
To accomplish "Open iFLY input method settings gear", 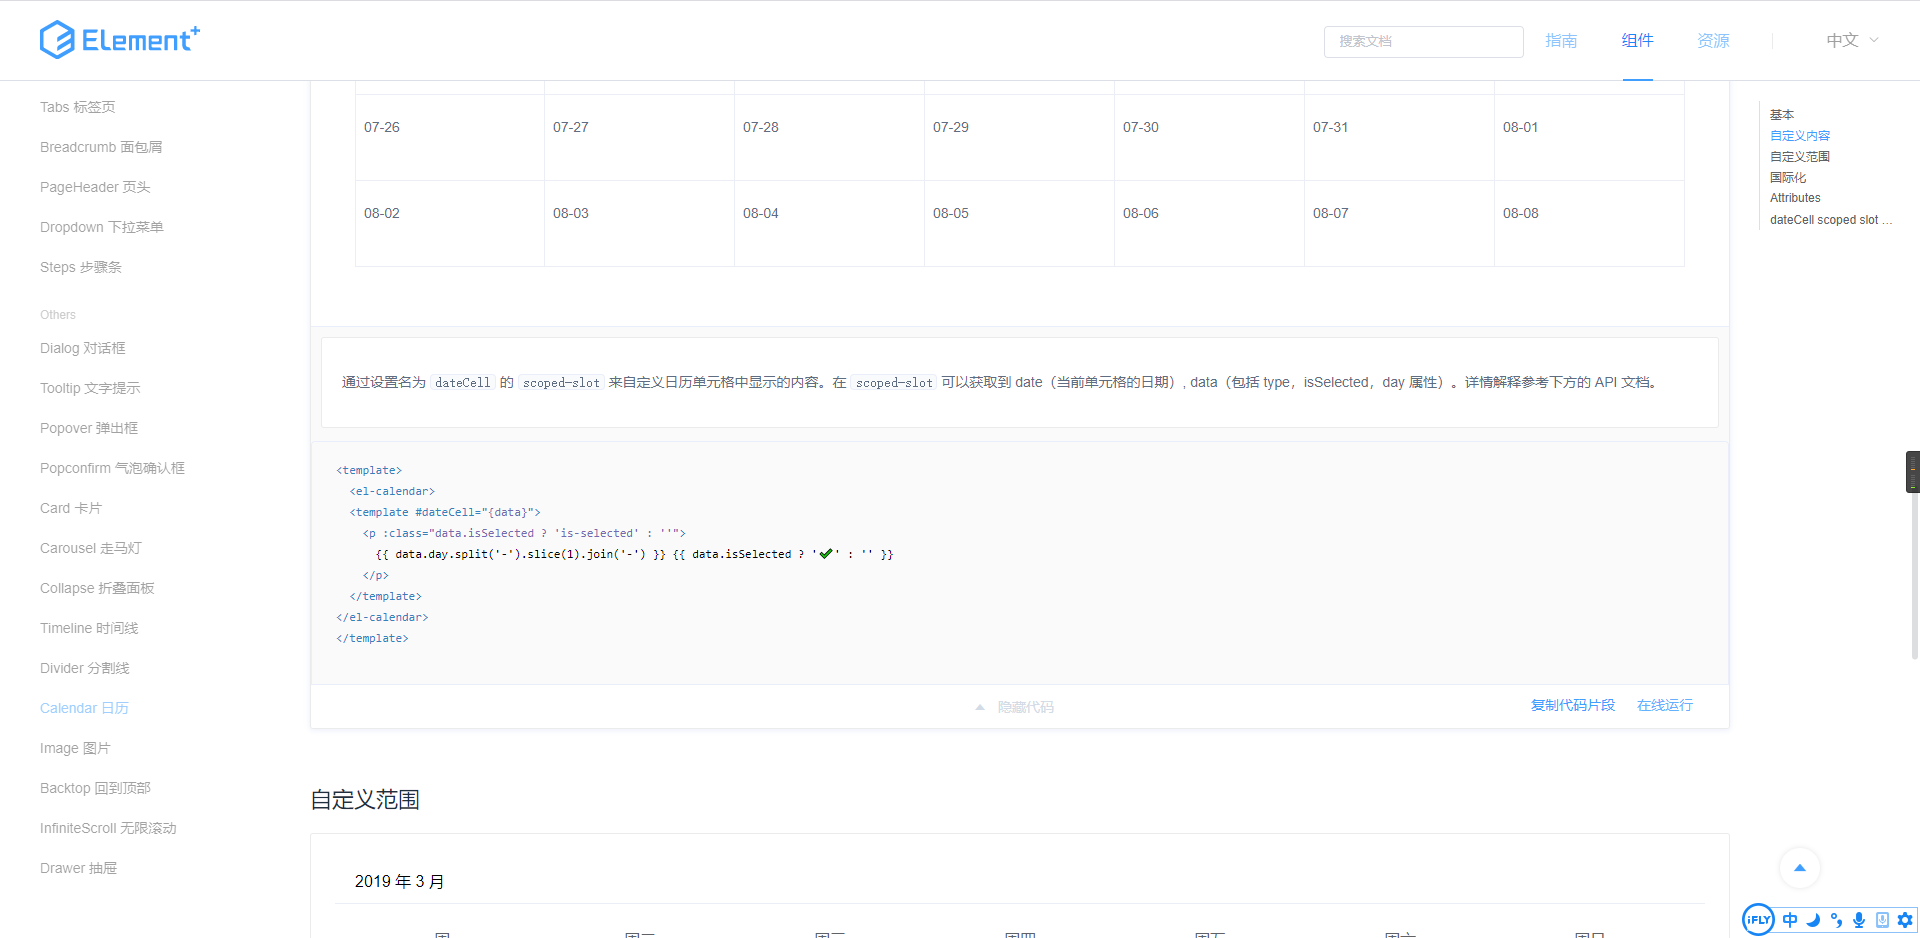I will pyautogui.click(x=1905, y=920).
